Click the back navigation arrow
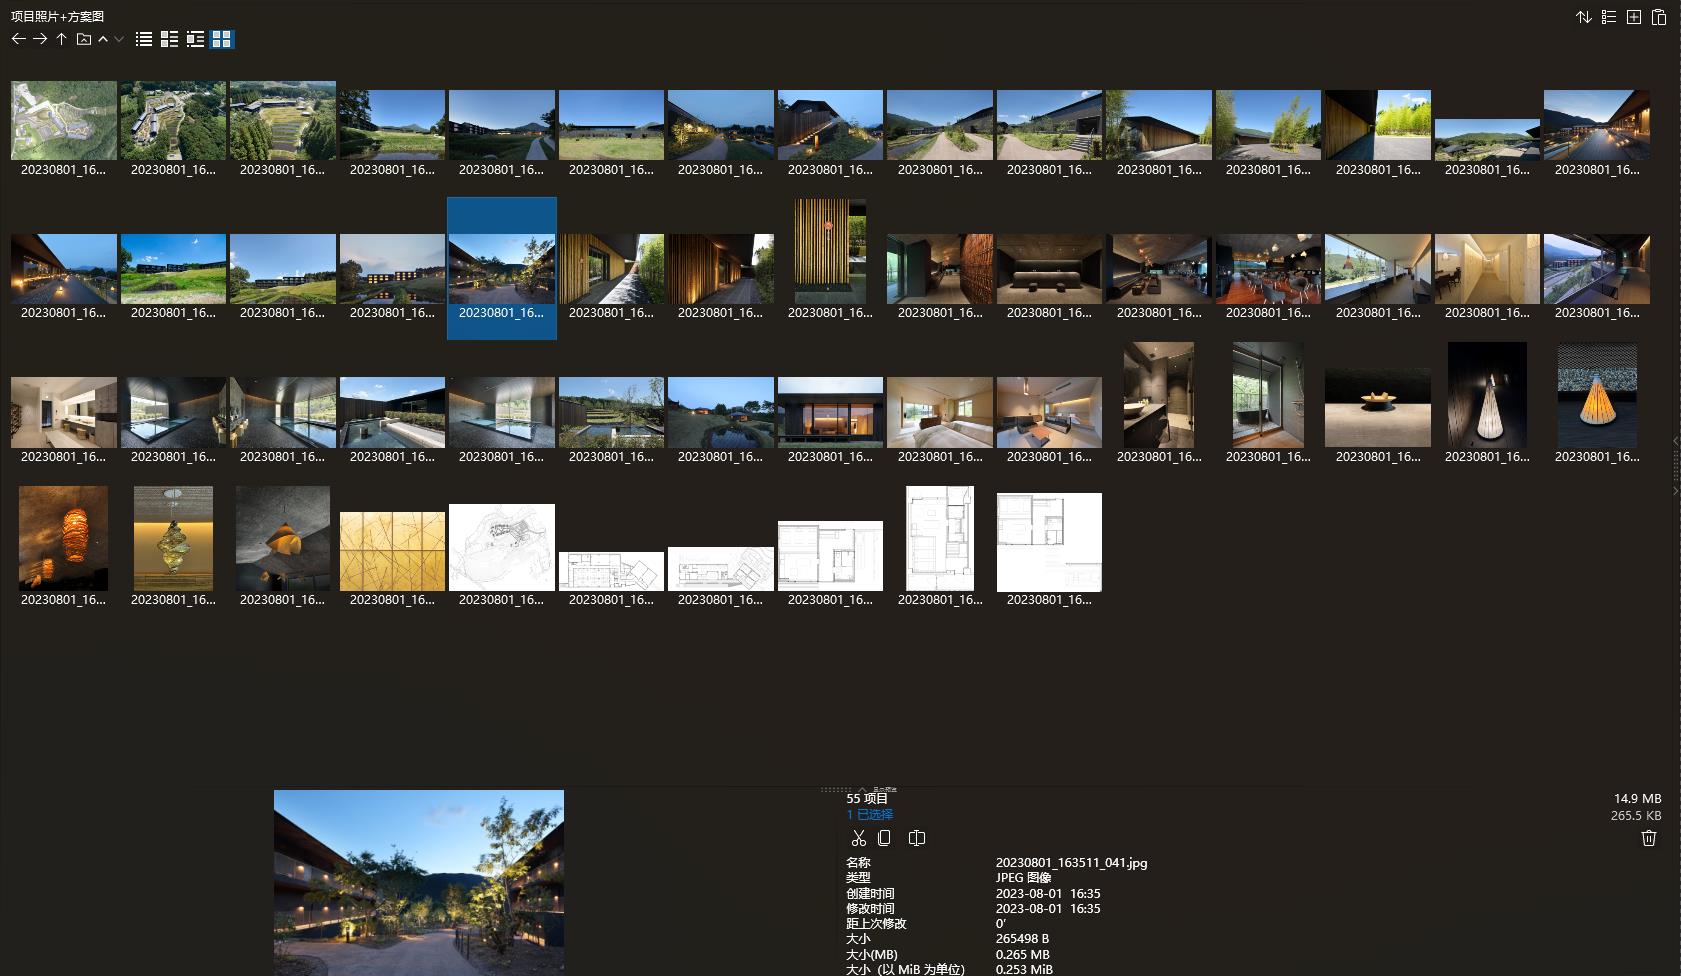This screenshot has height=976, width=1681. tap(18, 39)
